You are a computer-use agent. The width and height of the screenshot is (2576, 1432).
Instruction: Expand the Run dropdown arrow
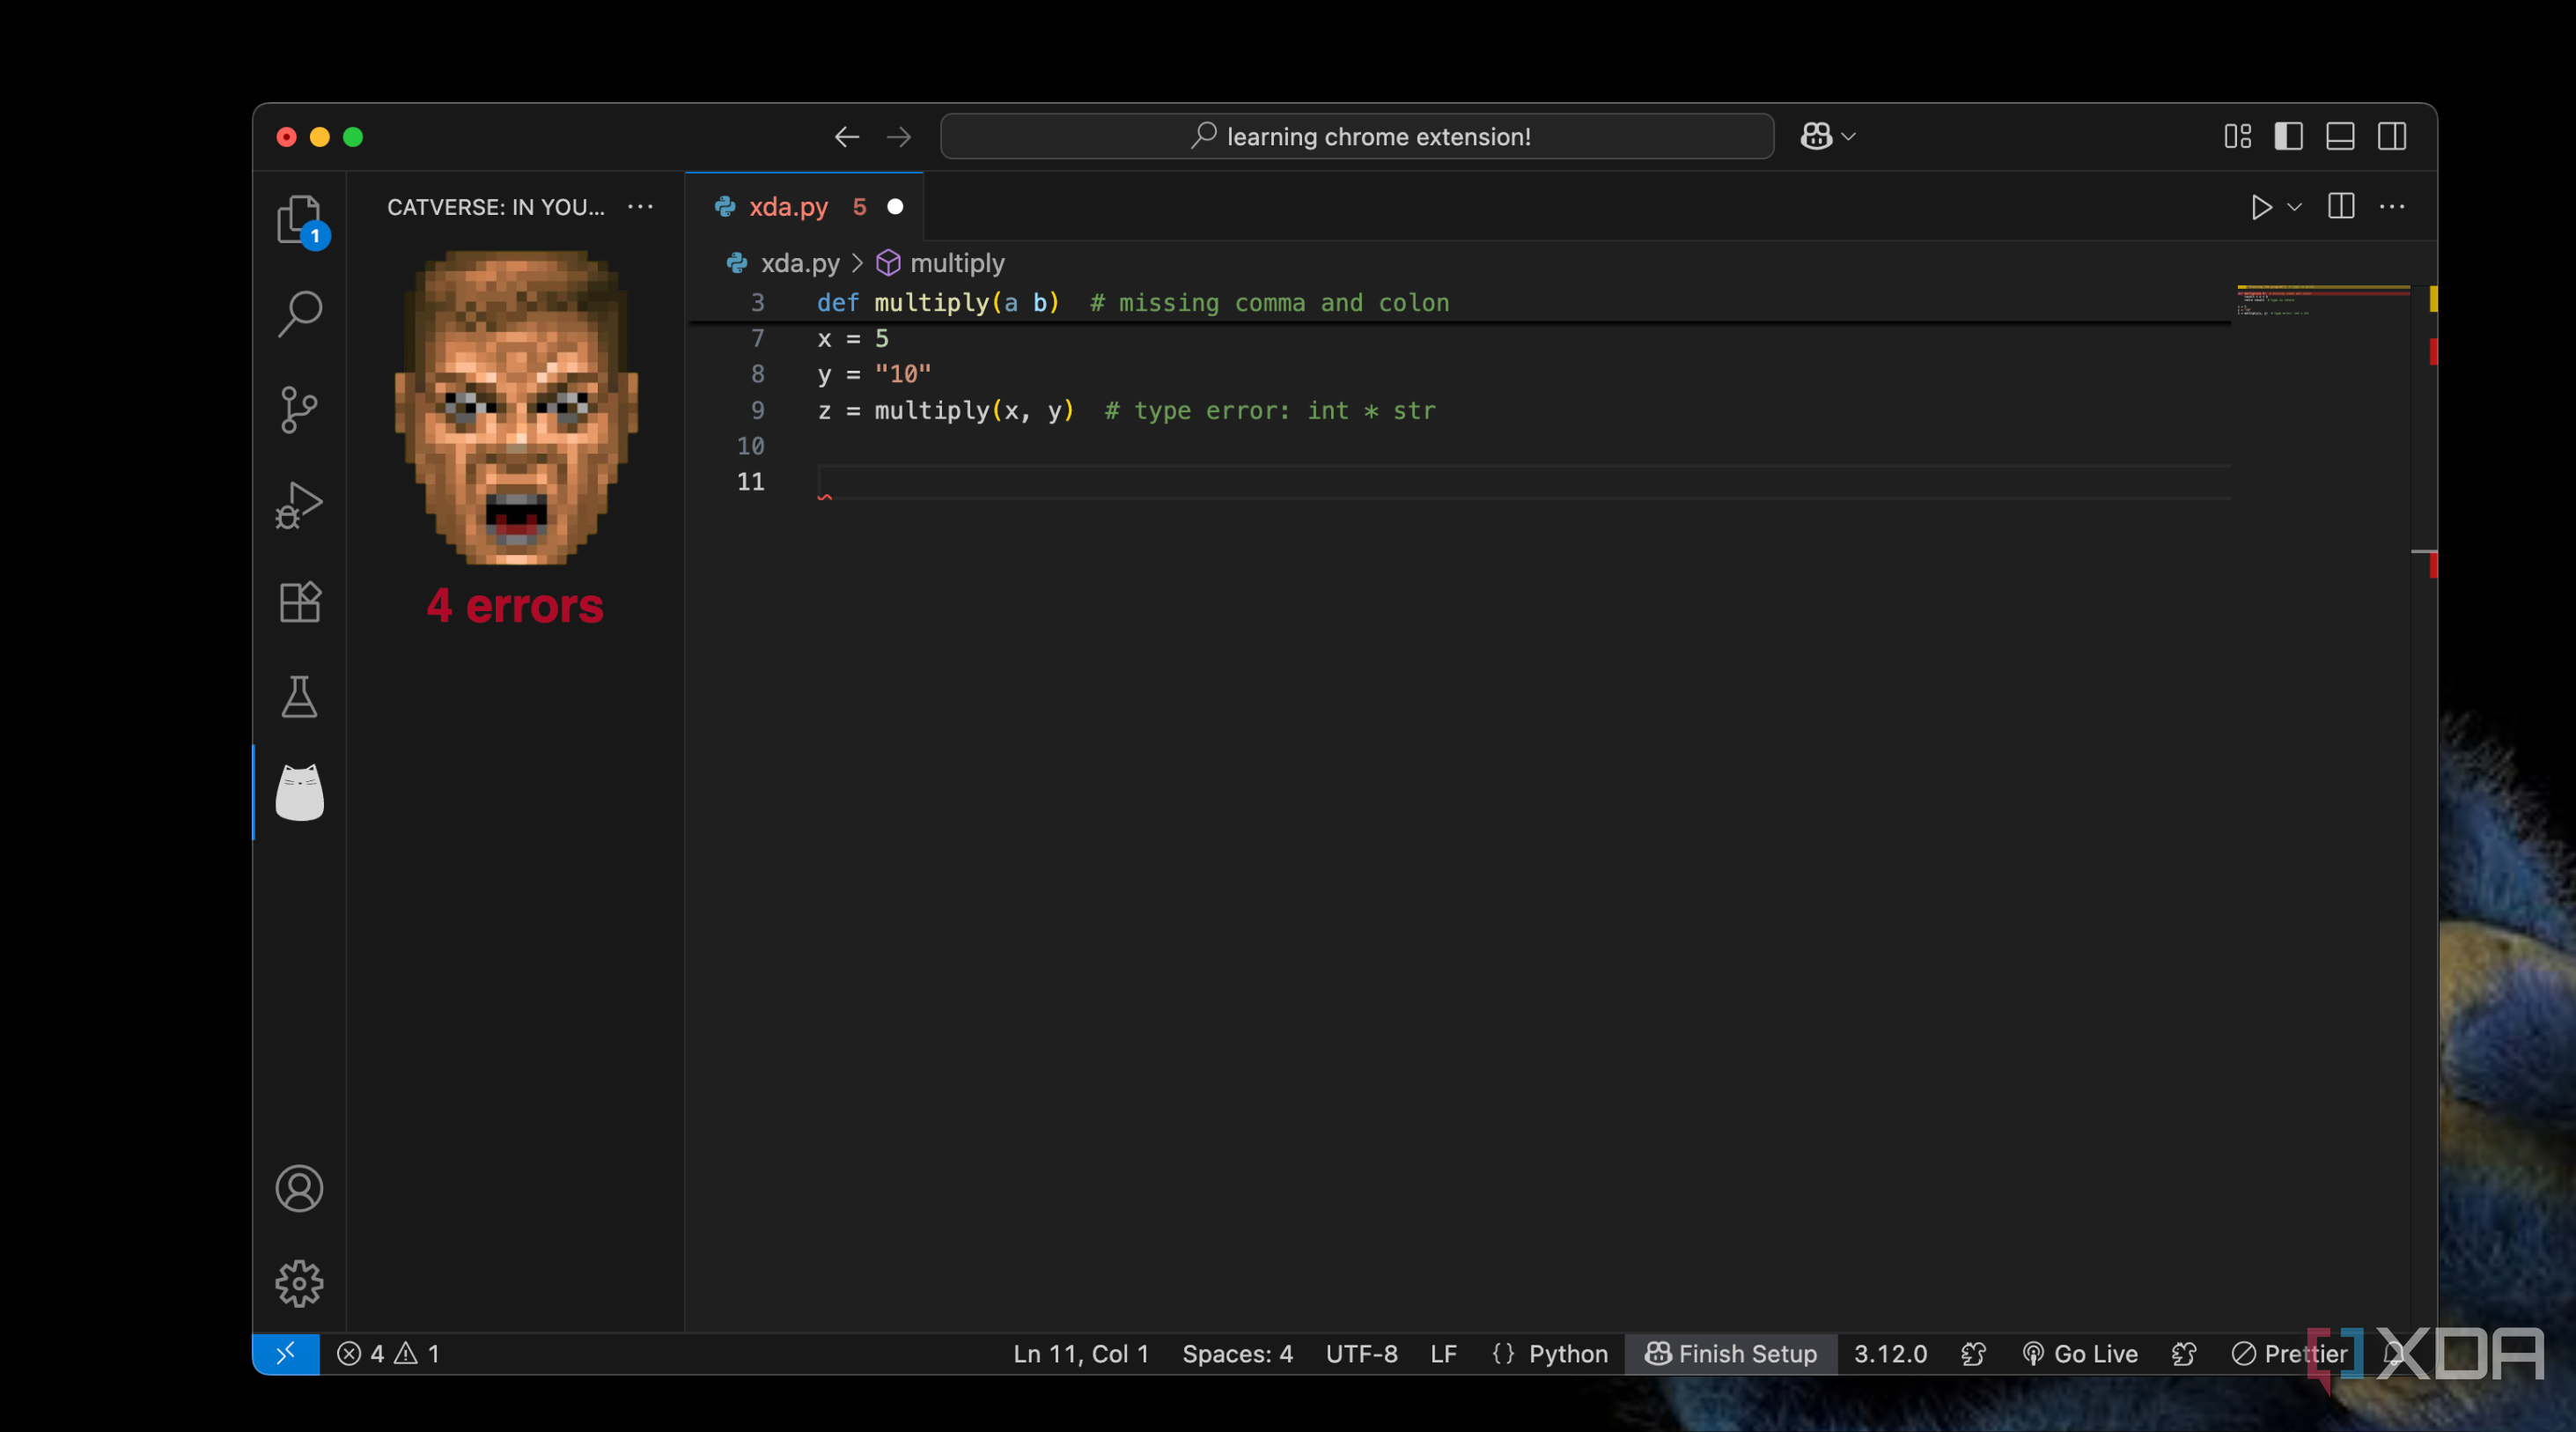click(2295, 207)
